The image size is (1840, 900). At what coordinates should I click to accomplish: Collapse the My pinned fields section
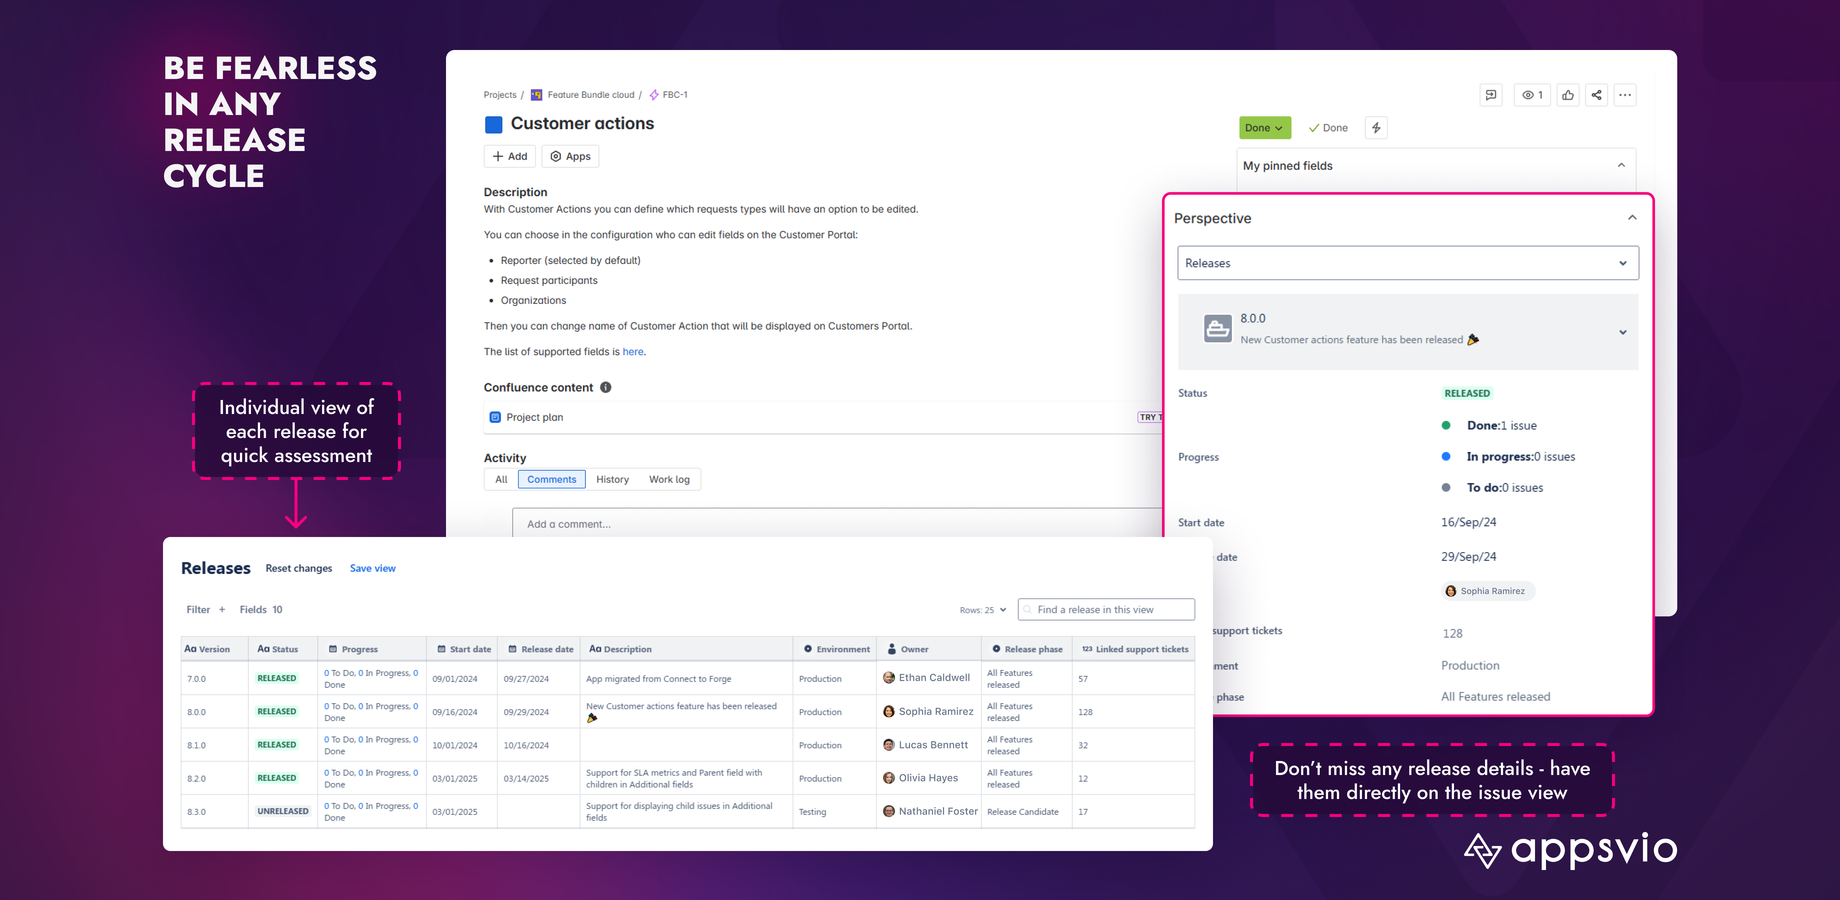1621,165
